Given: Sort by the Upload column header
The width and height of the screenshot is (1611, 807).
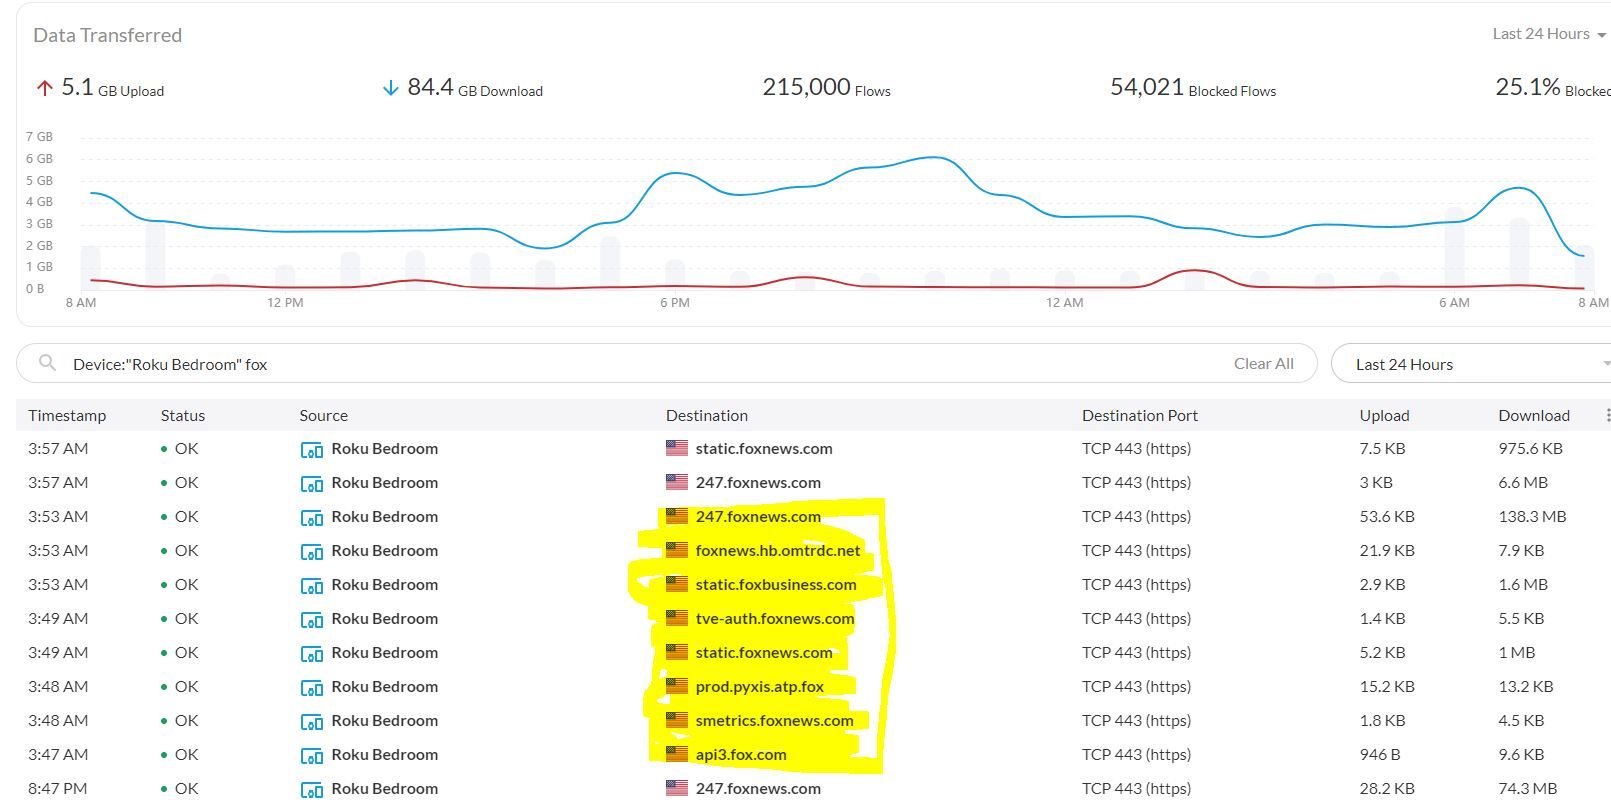Looking at the screenshot, I should (x=1384, y=415).
